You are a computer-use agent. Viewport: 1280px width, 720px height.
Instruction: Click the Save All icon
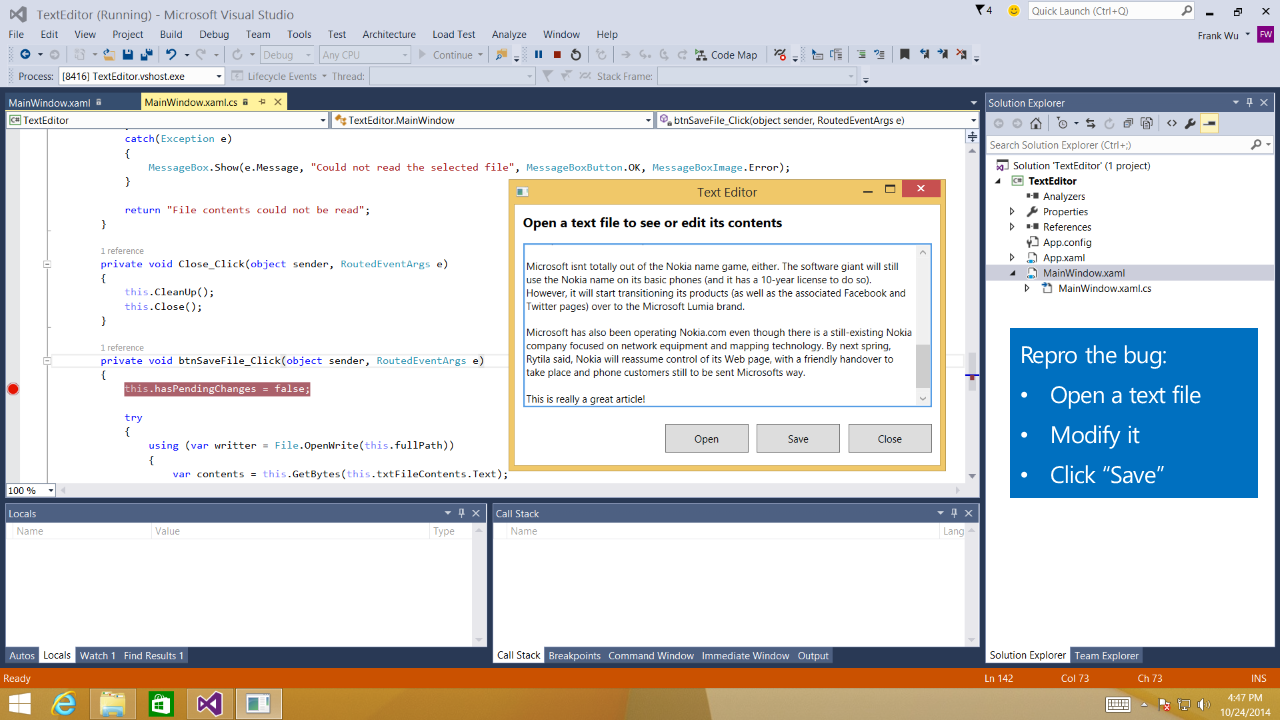(x=146, y=54)
